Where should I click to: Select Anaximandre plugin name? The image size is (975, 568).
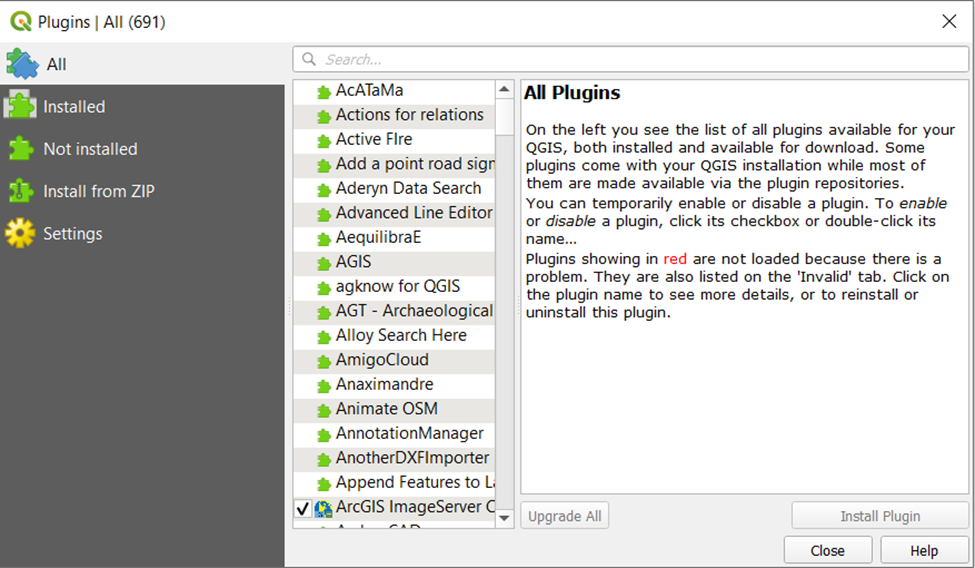tap(384, 384)
